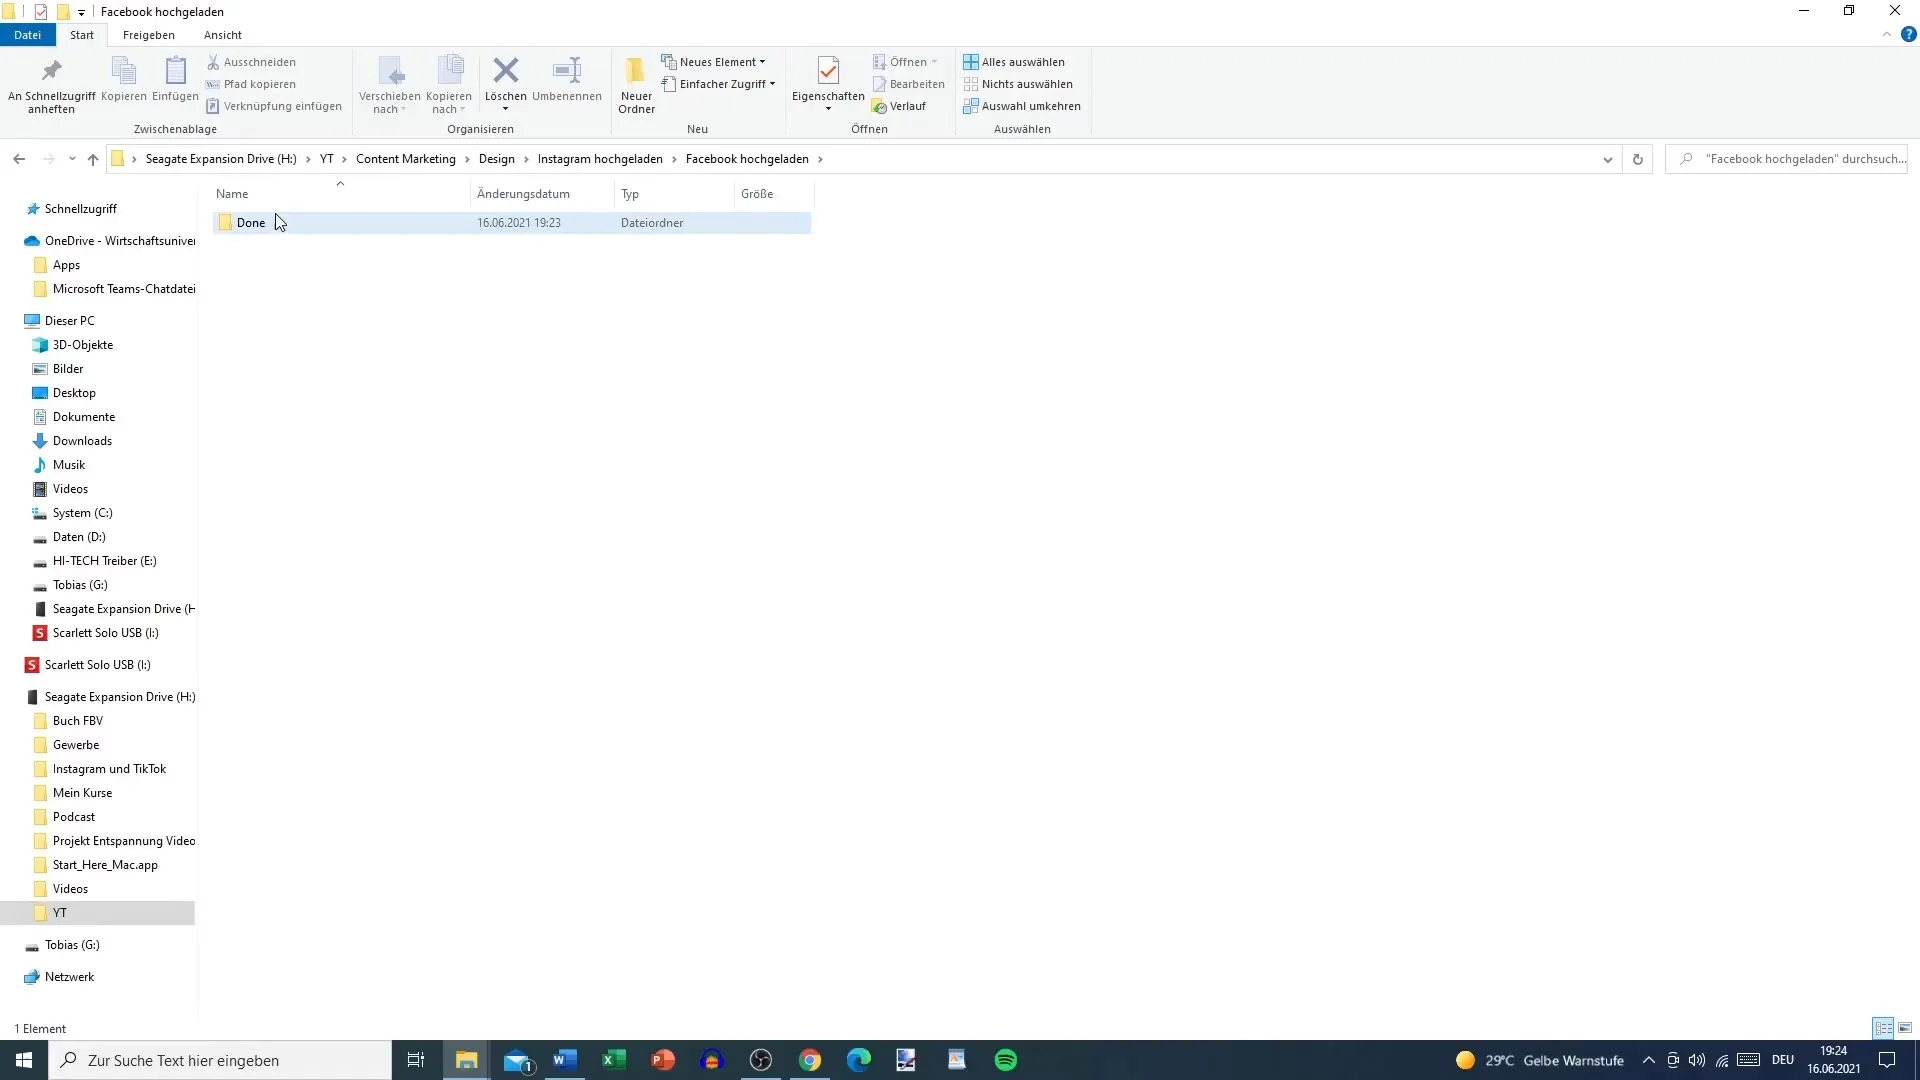1920x1080 pixels.
Task: Toggle Auswahl umkehren selection inversion
Action: click(1031, 105)
